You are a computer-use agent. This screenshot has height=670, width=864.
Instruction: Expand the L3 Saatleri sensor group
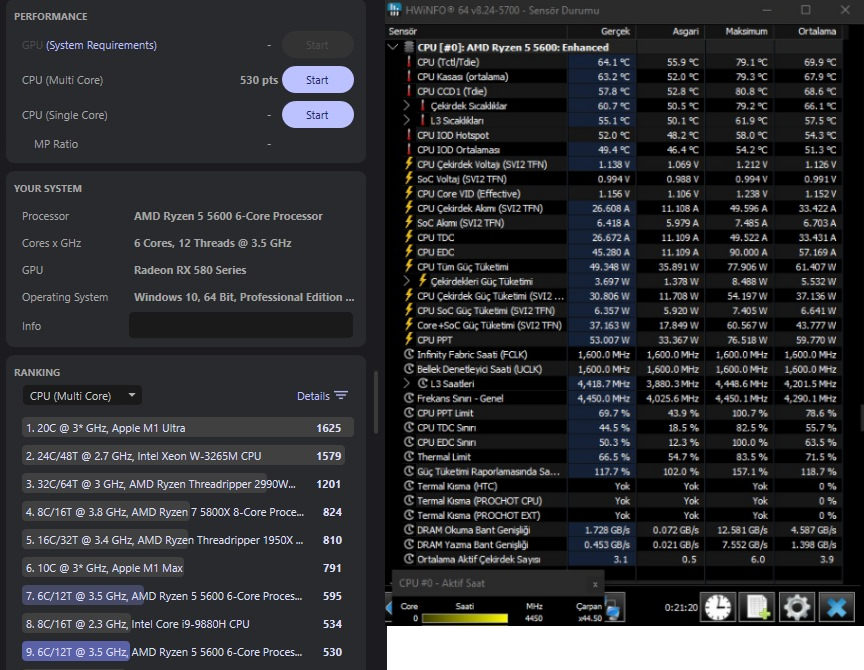coord(407,383)
